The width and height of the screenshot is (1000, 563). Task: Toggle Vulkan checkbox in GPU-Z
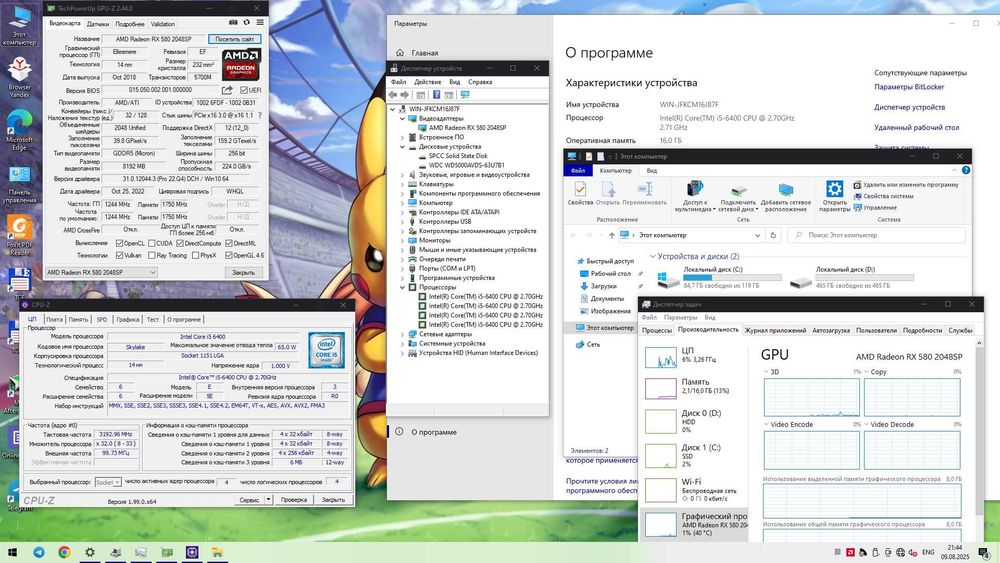[119, 255]
